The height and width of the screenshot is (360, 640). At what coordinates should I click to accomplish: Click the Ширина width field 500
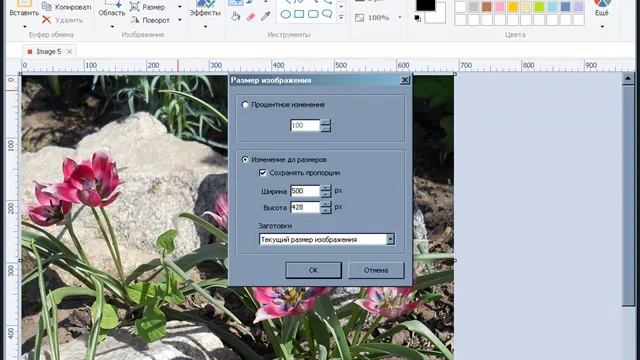[x=305, y=191]
